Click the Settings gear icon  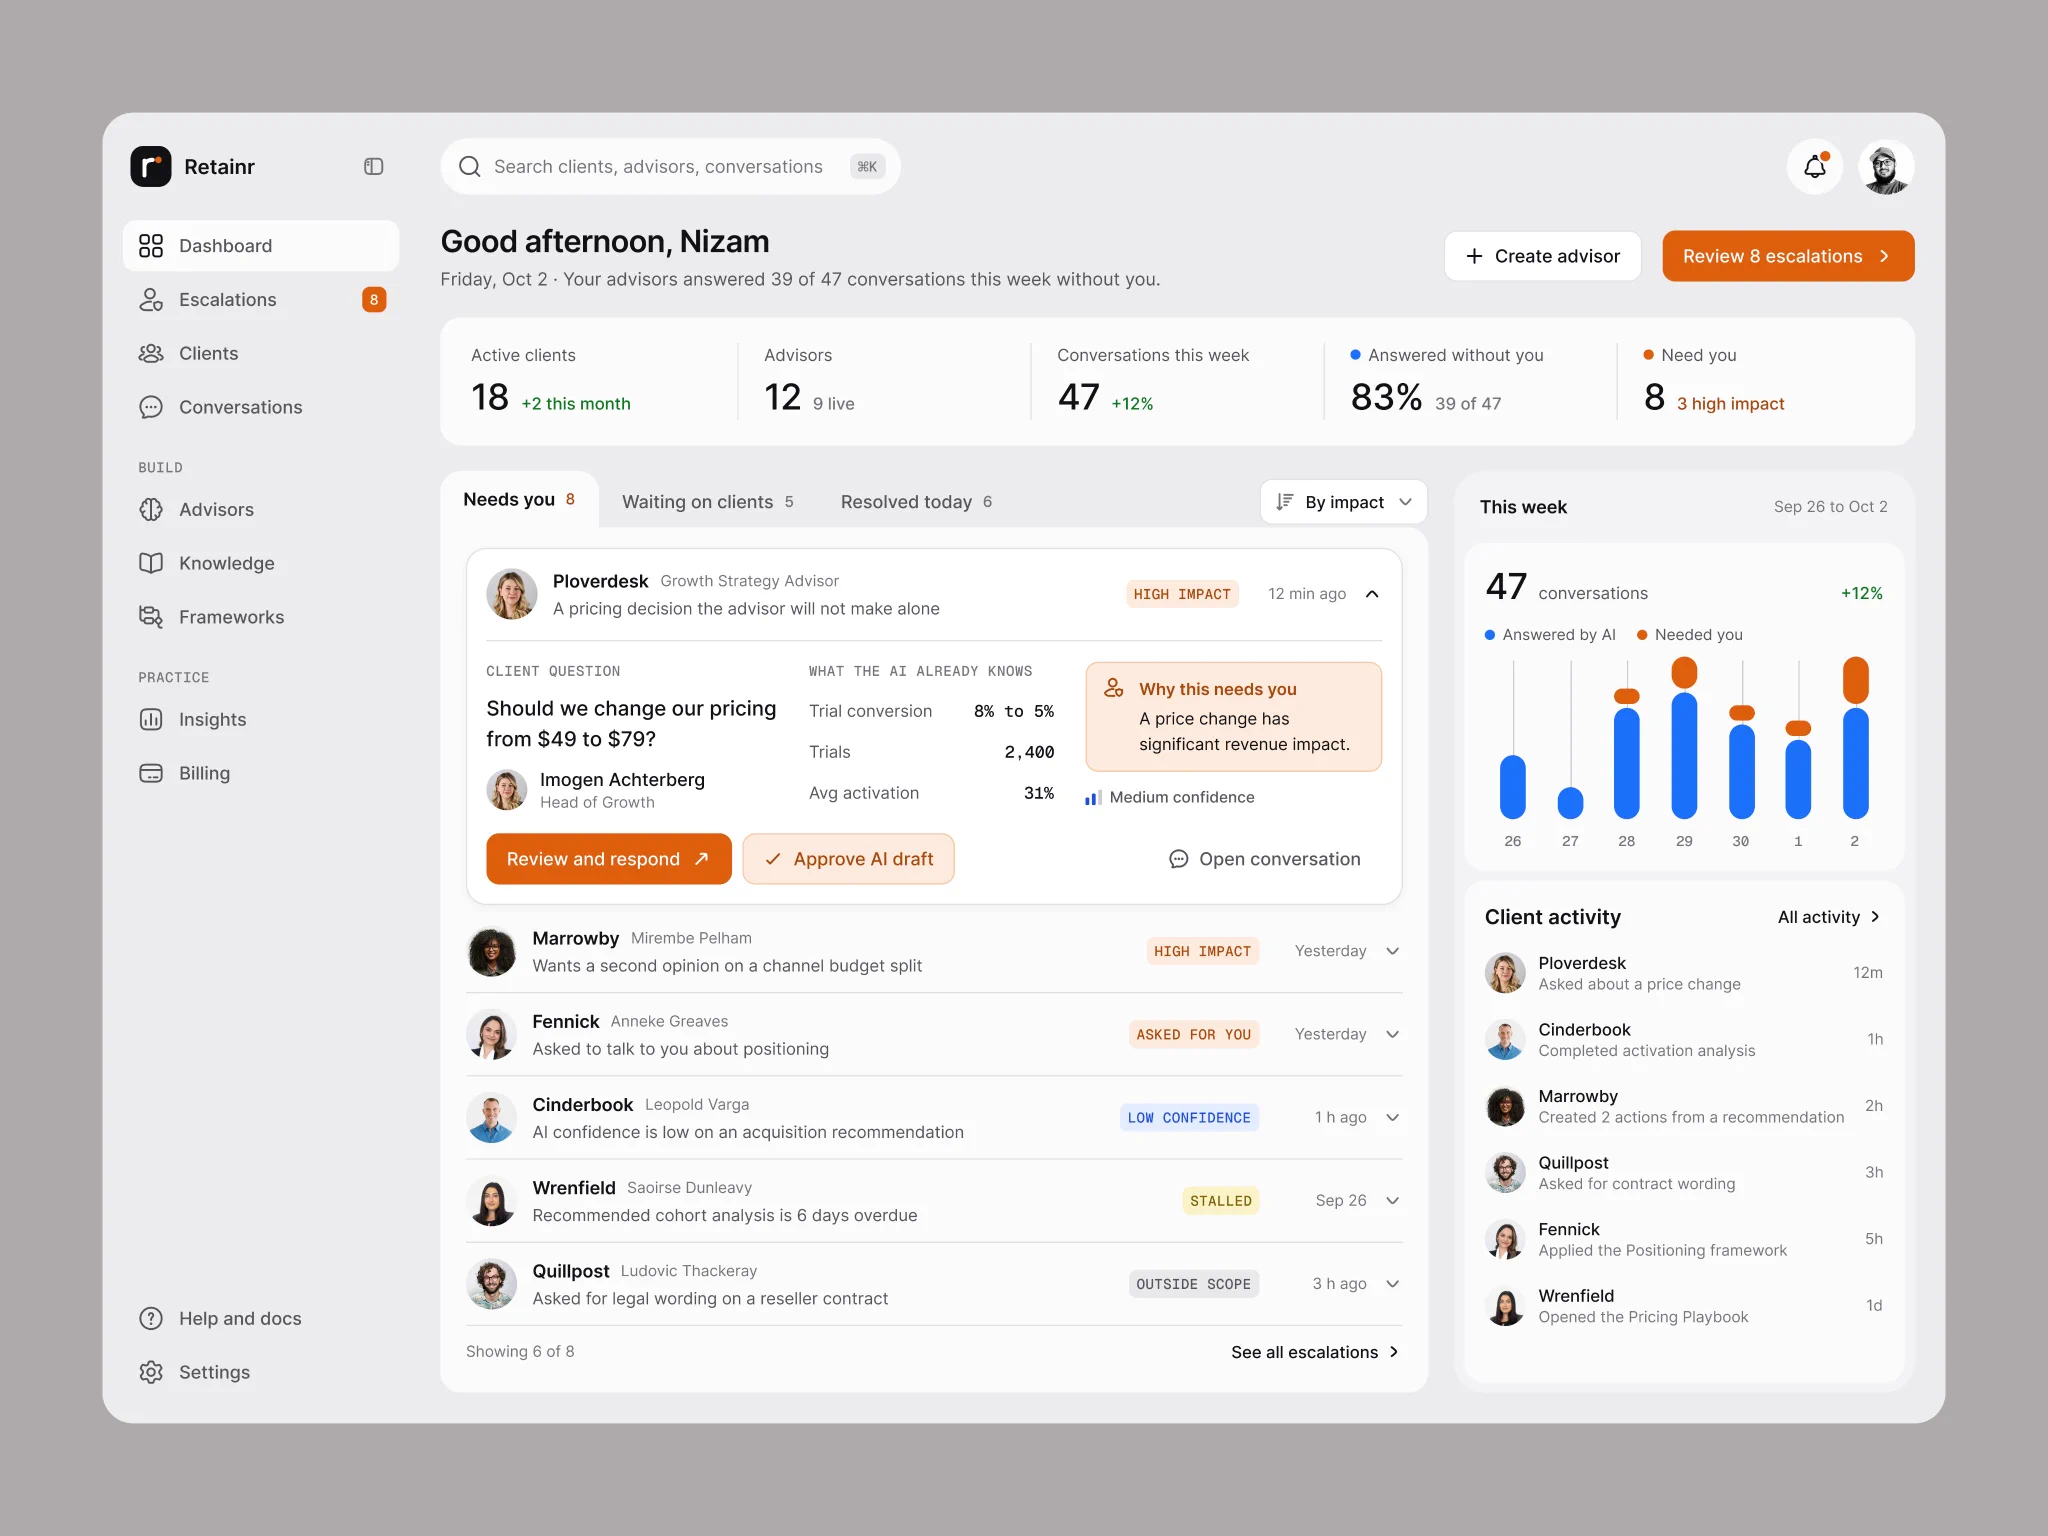pos(151,1373)
